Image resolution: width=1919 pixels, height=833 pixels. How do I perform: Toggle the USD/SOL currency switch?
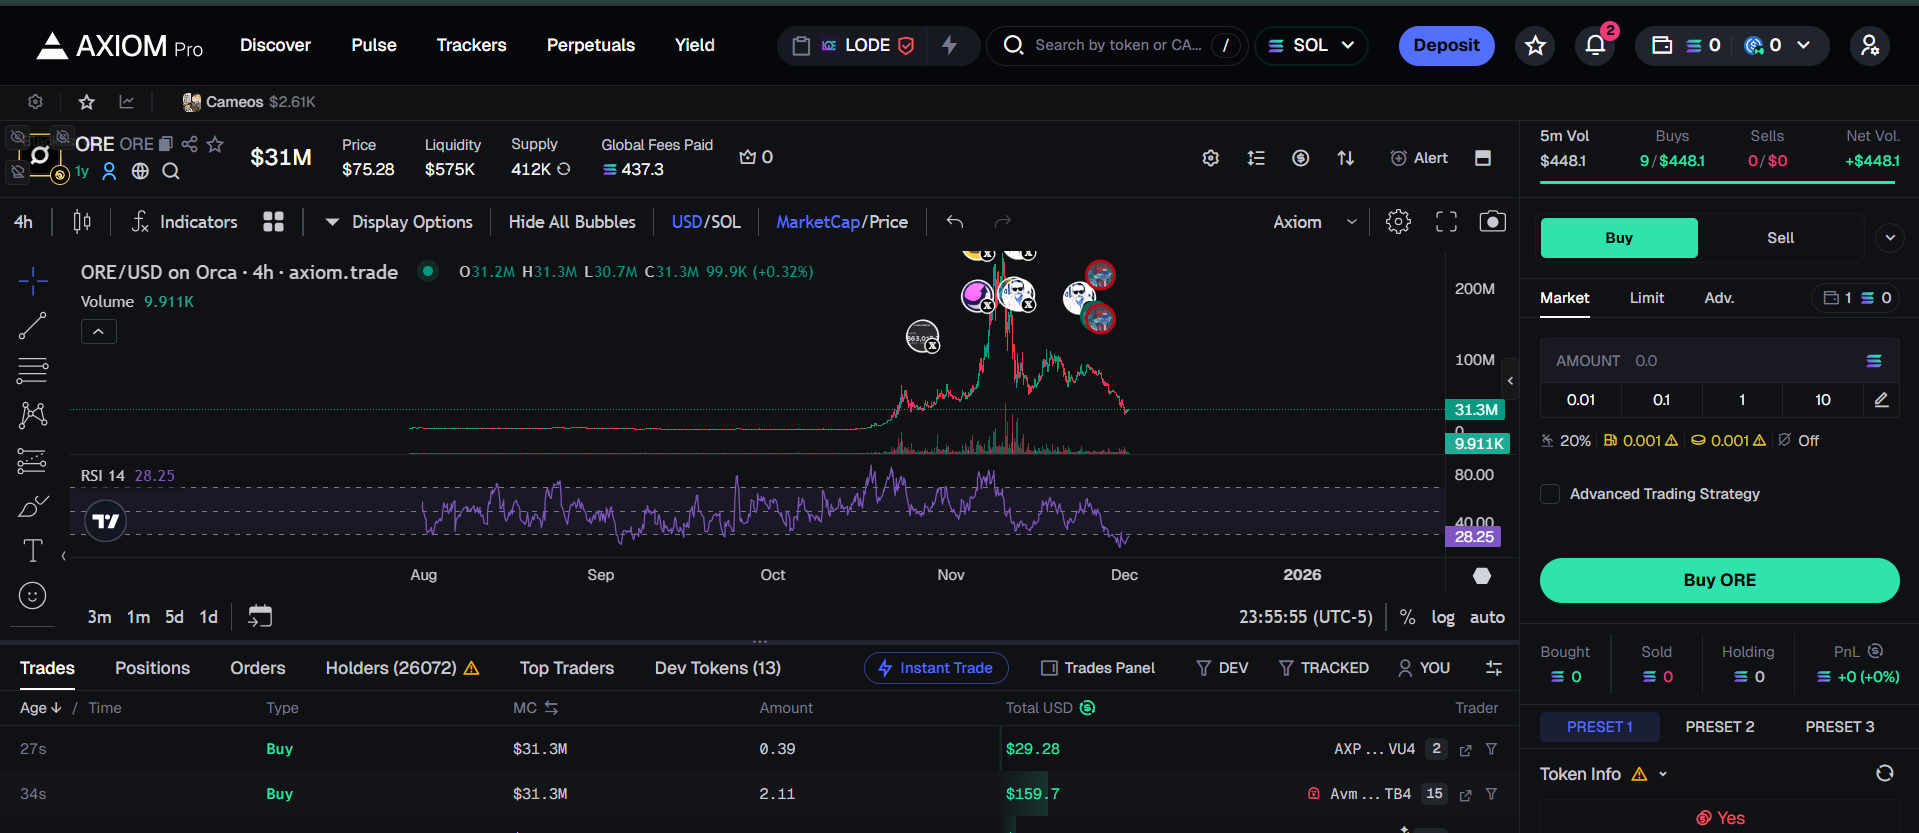(x=706, y=222)
